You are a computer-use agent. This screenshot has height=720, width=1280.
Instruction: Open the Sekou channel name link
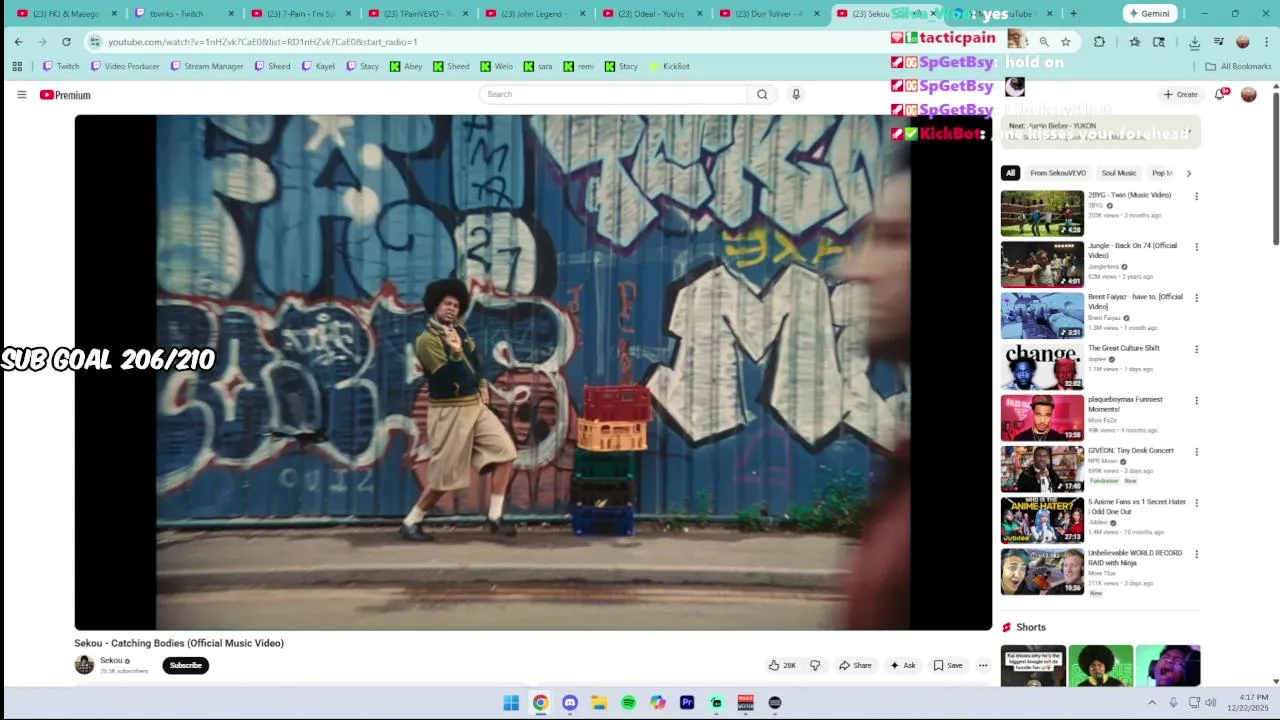[x=111, y=660]
